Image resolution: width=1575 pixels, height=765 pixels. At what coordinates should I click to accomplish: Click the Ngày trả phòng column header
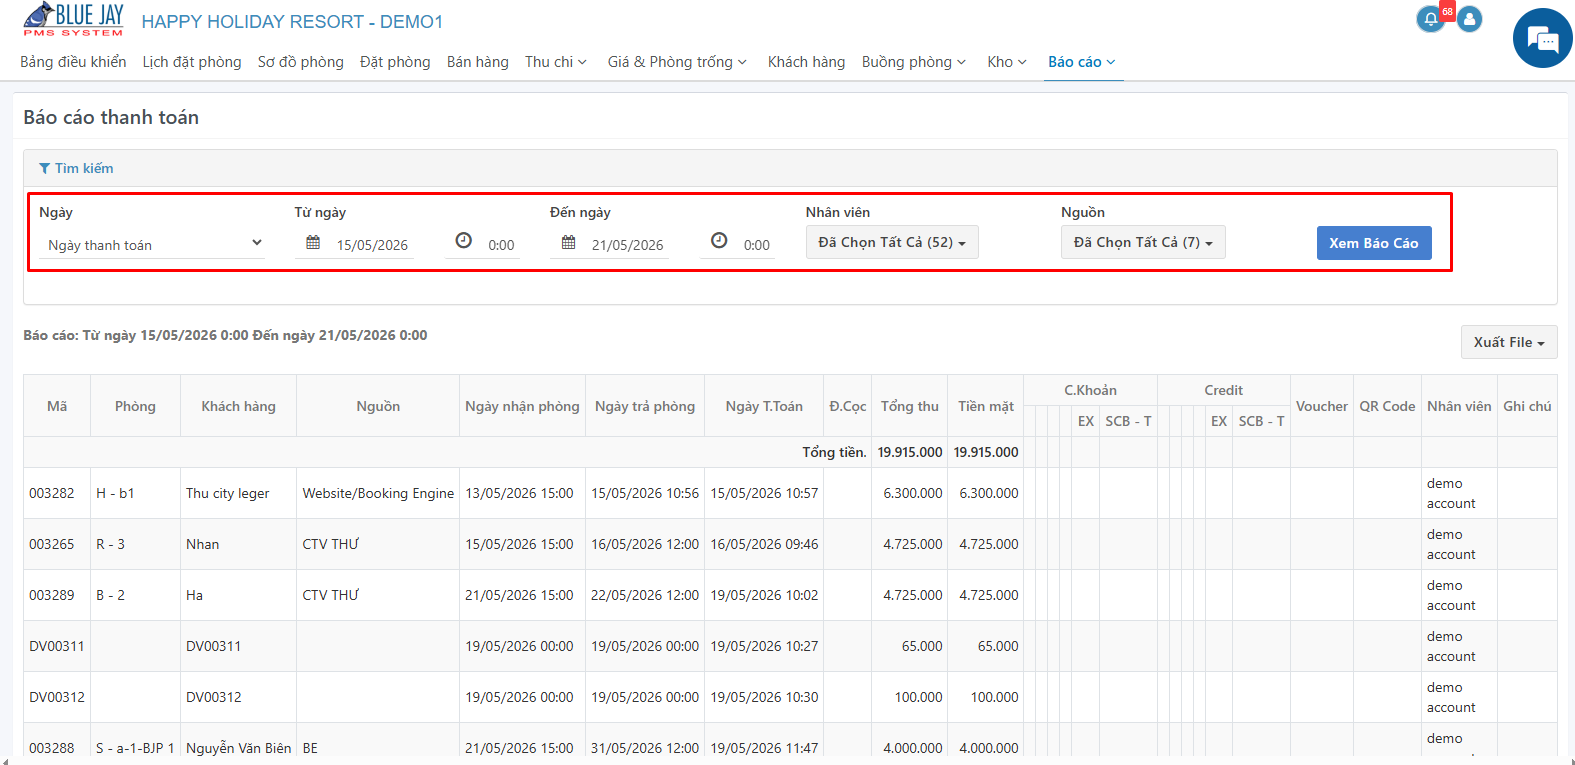(645, 406)
